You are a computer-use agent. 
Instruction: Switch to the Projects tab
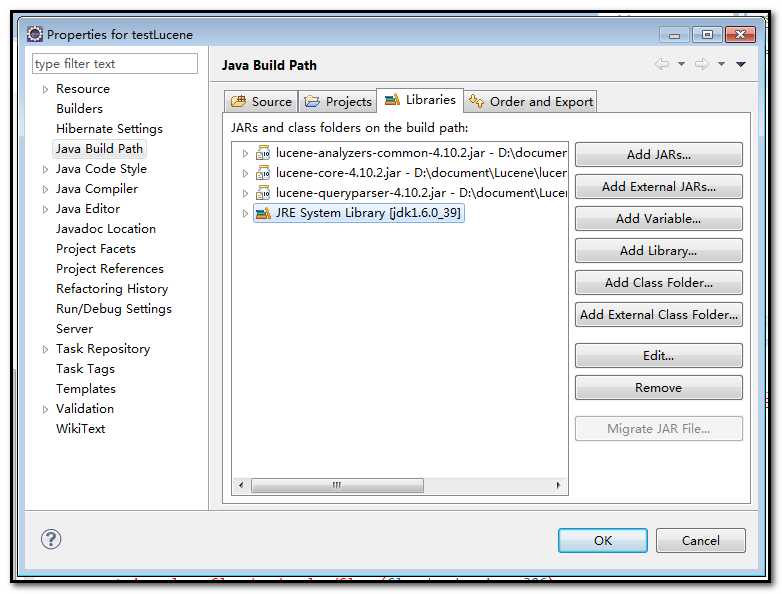pos(338,101)
